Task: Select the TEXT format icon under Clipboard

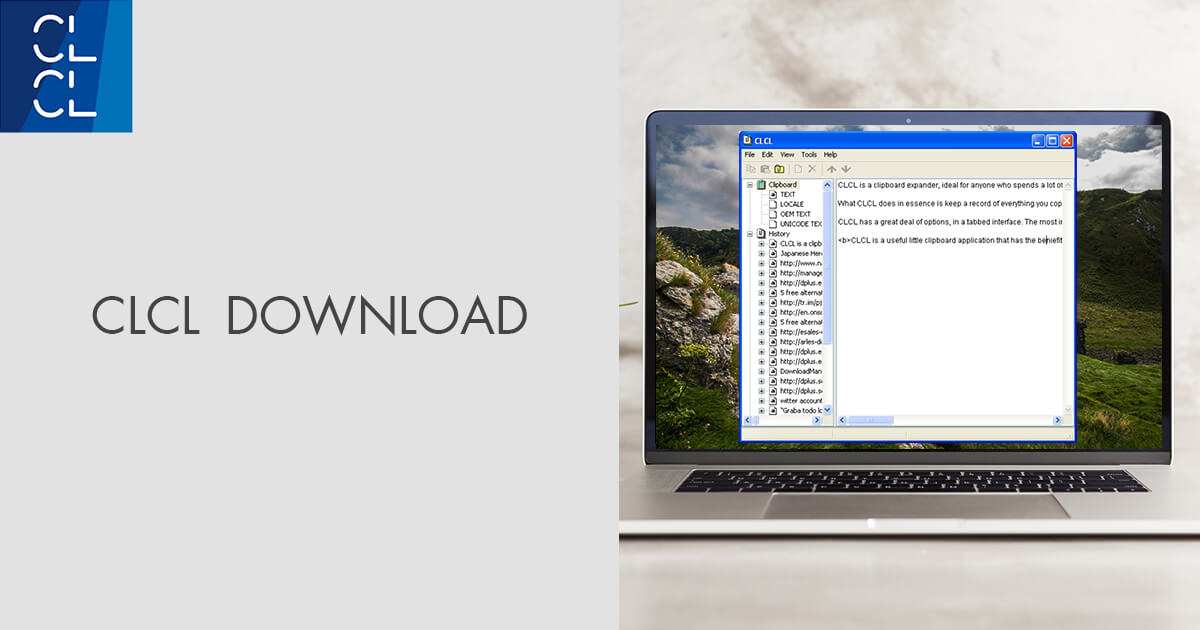Action: 773,195
